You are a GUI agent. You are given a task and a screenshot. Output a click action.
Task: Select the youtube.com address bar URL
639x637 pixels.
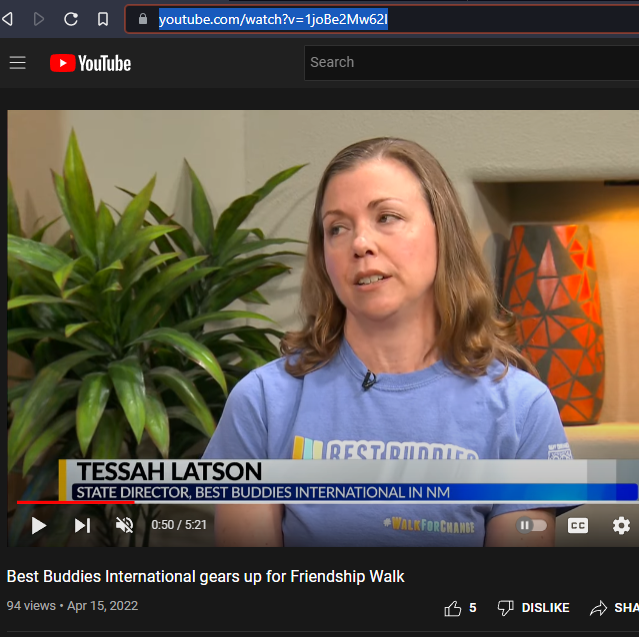click(x=273, y=19)
